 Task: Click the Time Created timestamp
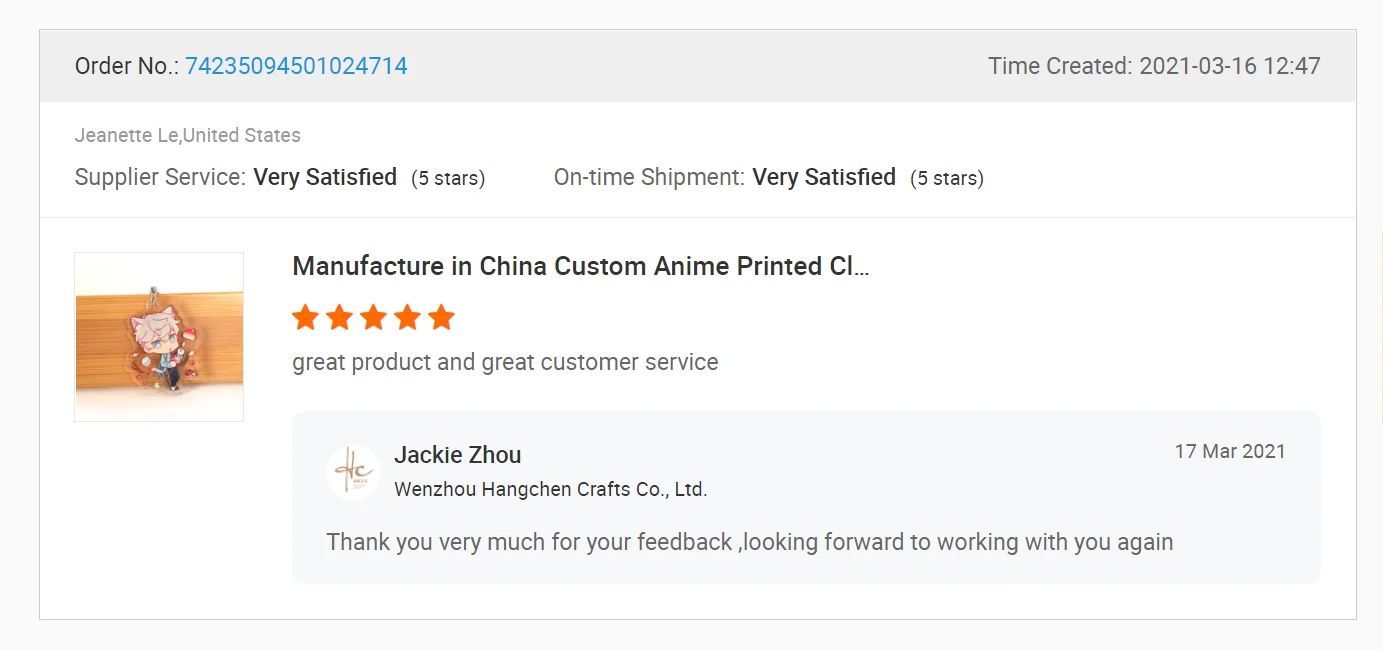(1154, 66)
